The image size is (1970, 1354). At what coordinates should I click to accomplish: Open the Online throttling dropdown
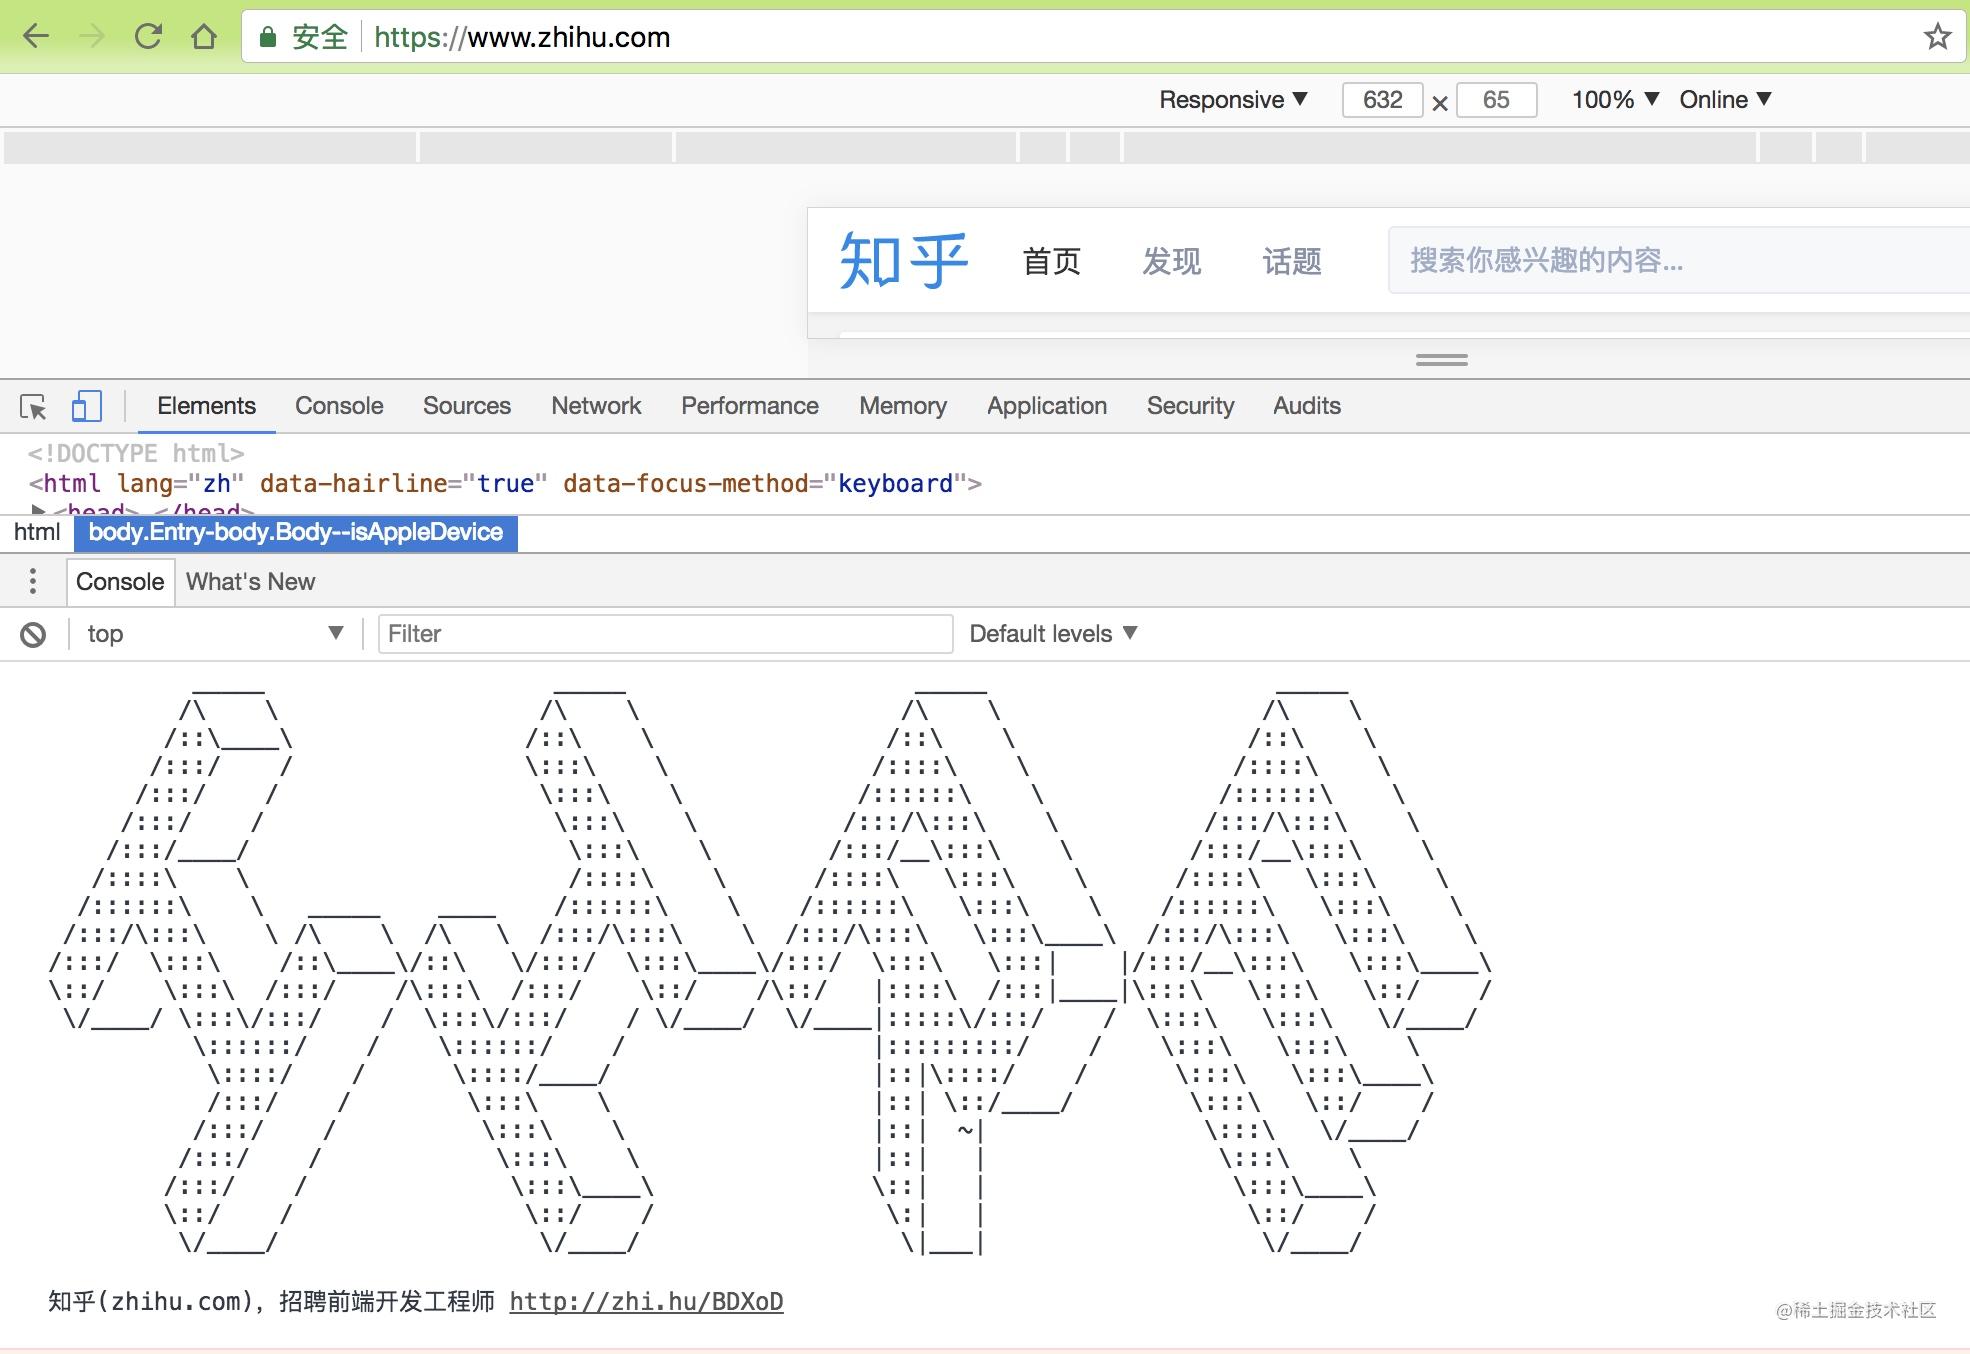pos(1723,100)
